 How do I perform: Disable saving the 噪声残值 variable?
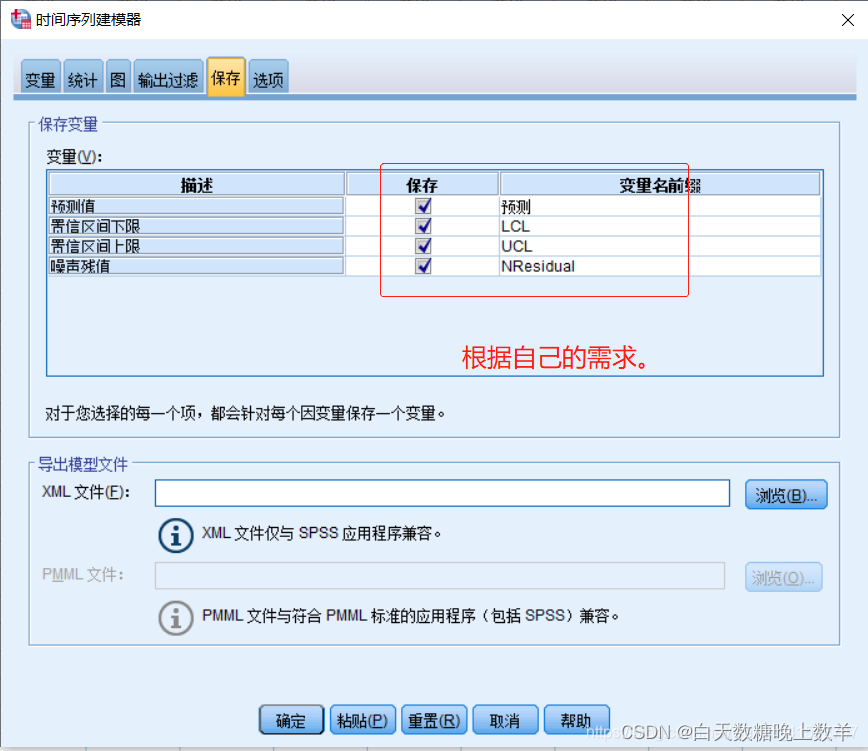tap(423, 266)
